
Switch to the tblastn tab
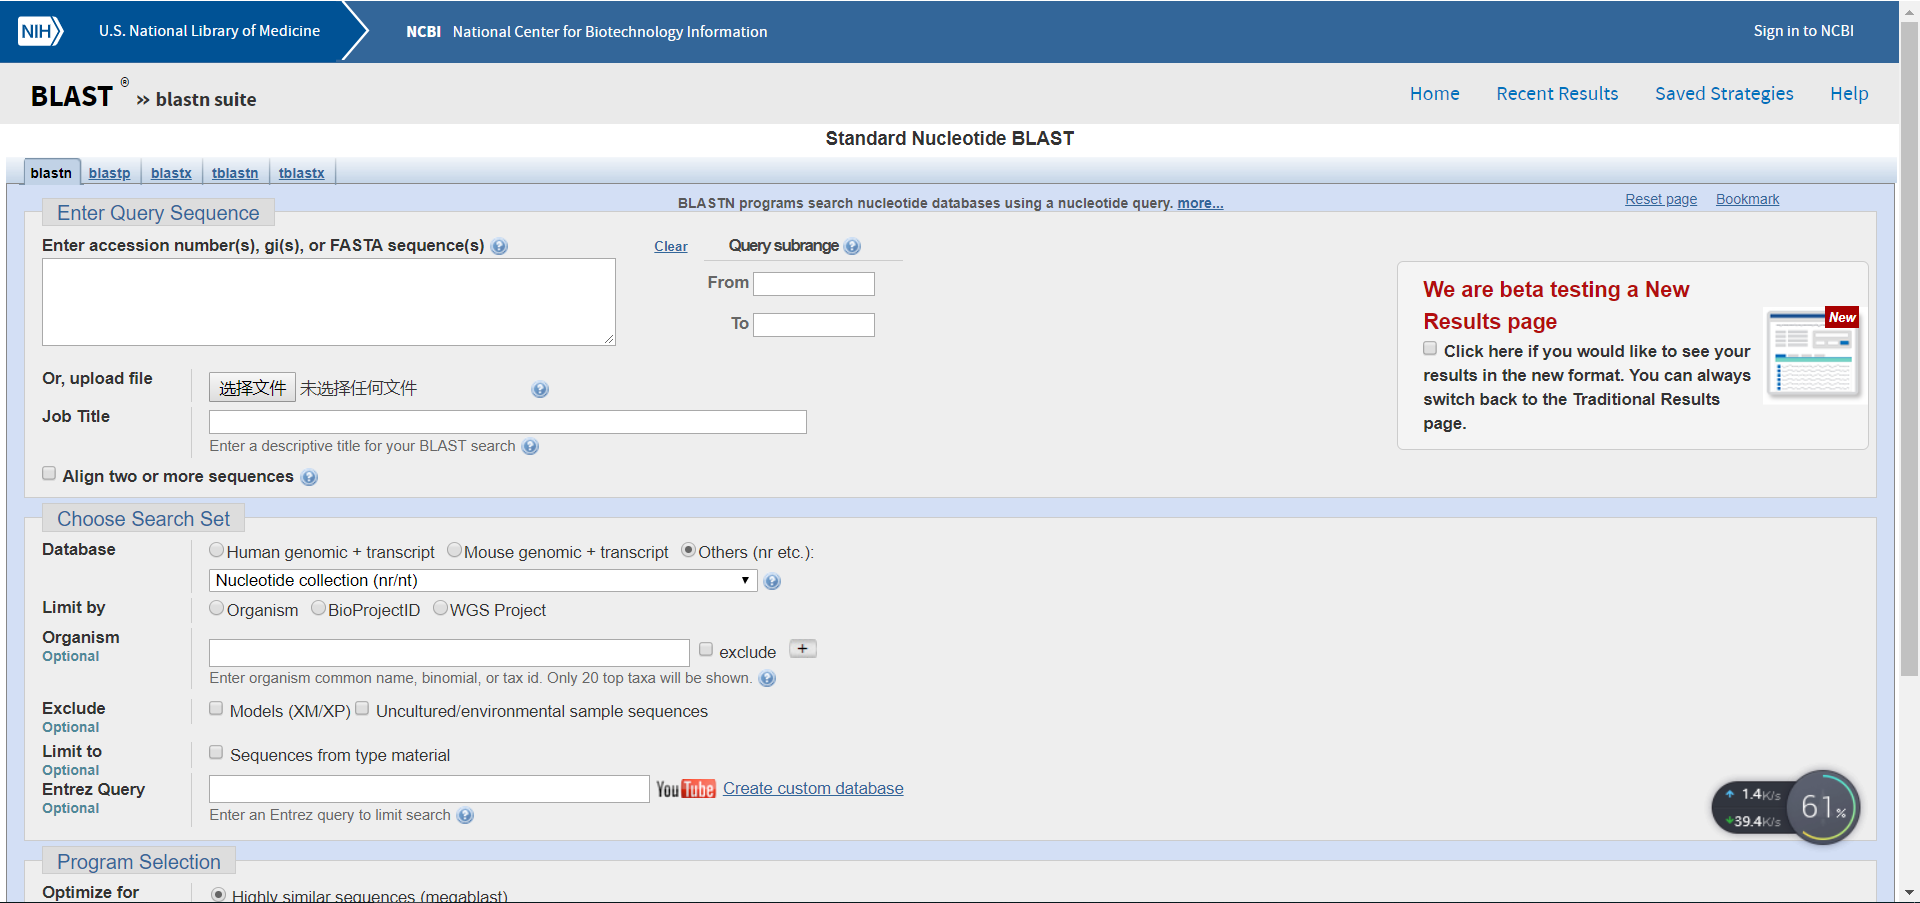[x=235, y=173]
